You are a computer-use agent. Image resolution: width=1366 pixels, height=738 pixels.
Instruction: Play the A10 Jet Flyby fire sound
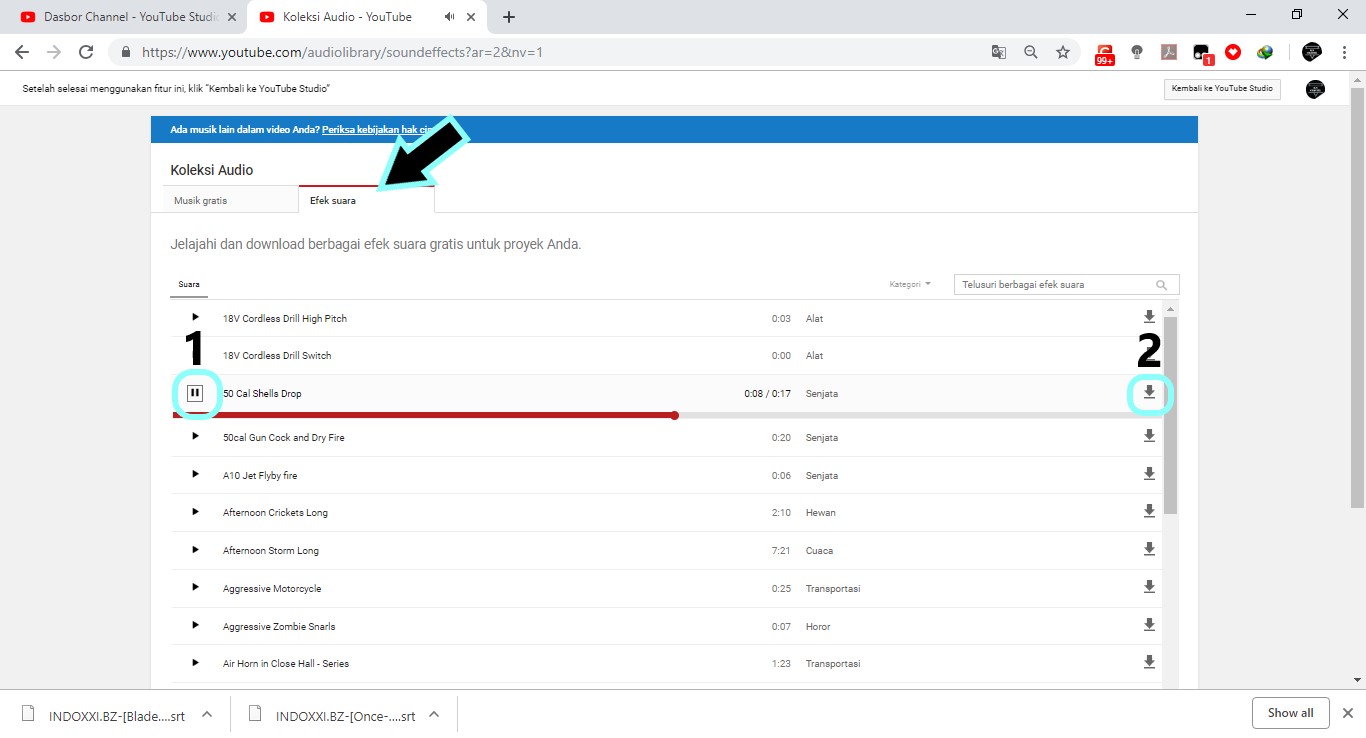pos(195,475)
